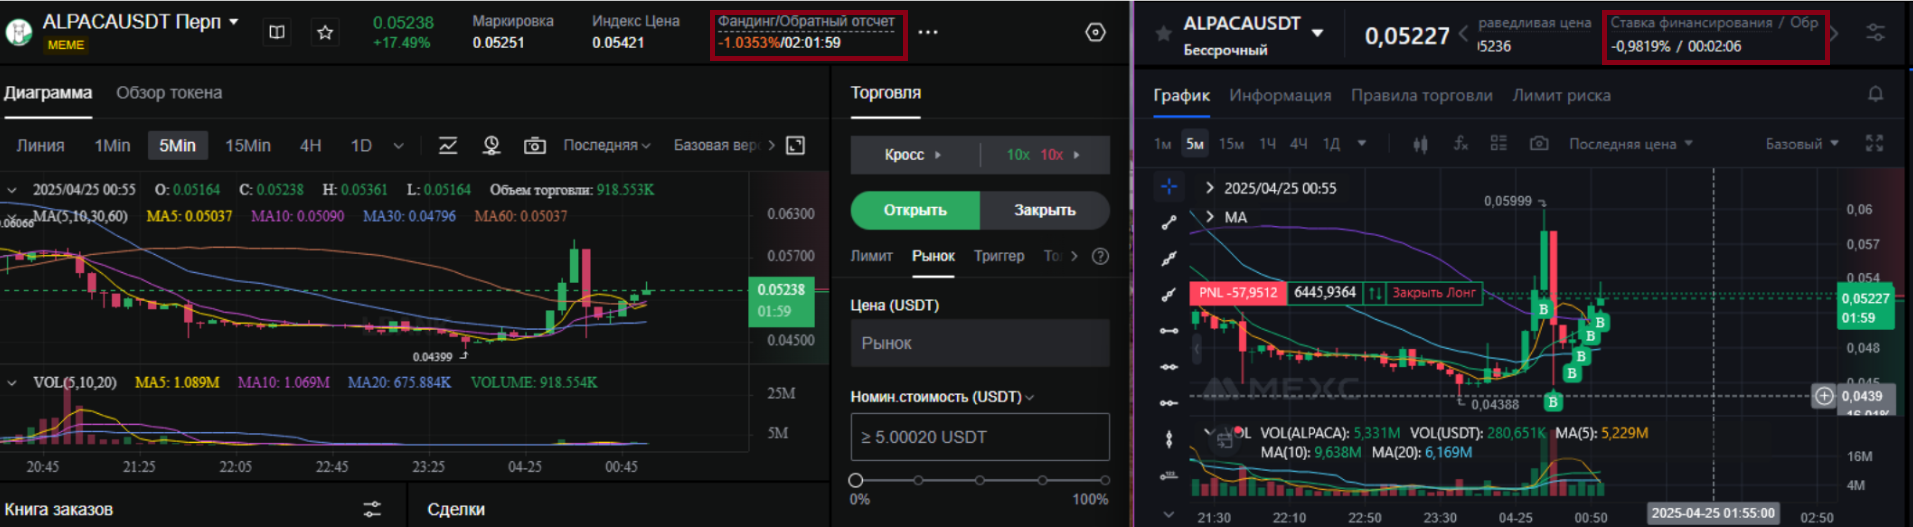This screenshot has width=1913, height=527.
Task: Expand more intervals after 1D on the left chart
Action: 398,146
